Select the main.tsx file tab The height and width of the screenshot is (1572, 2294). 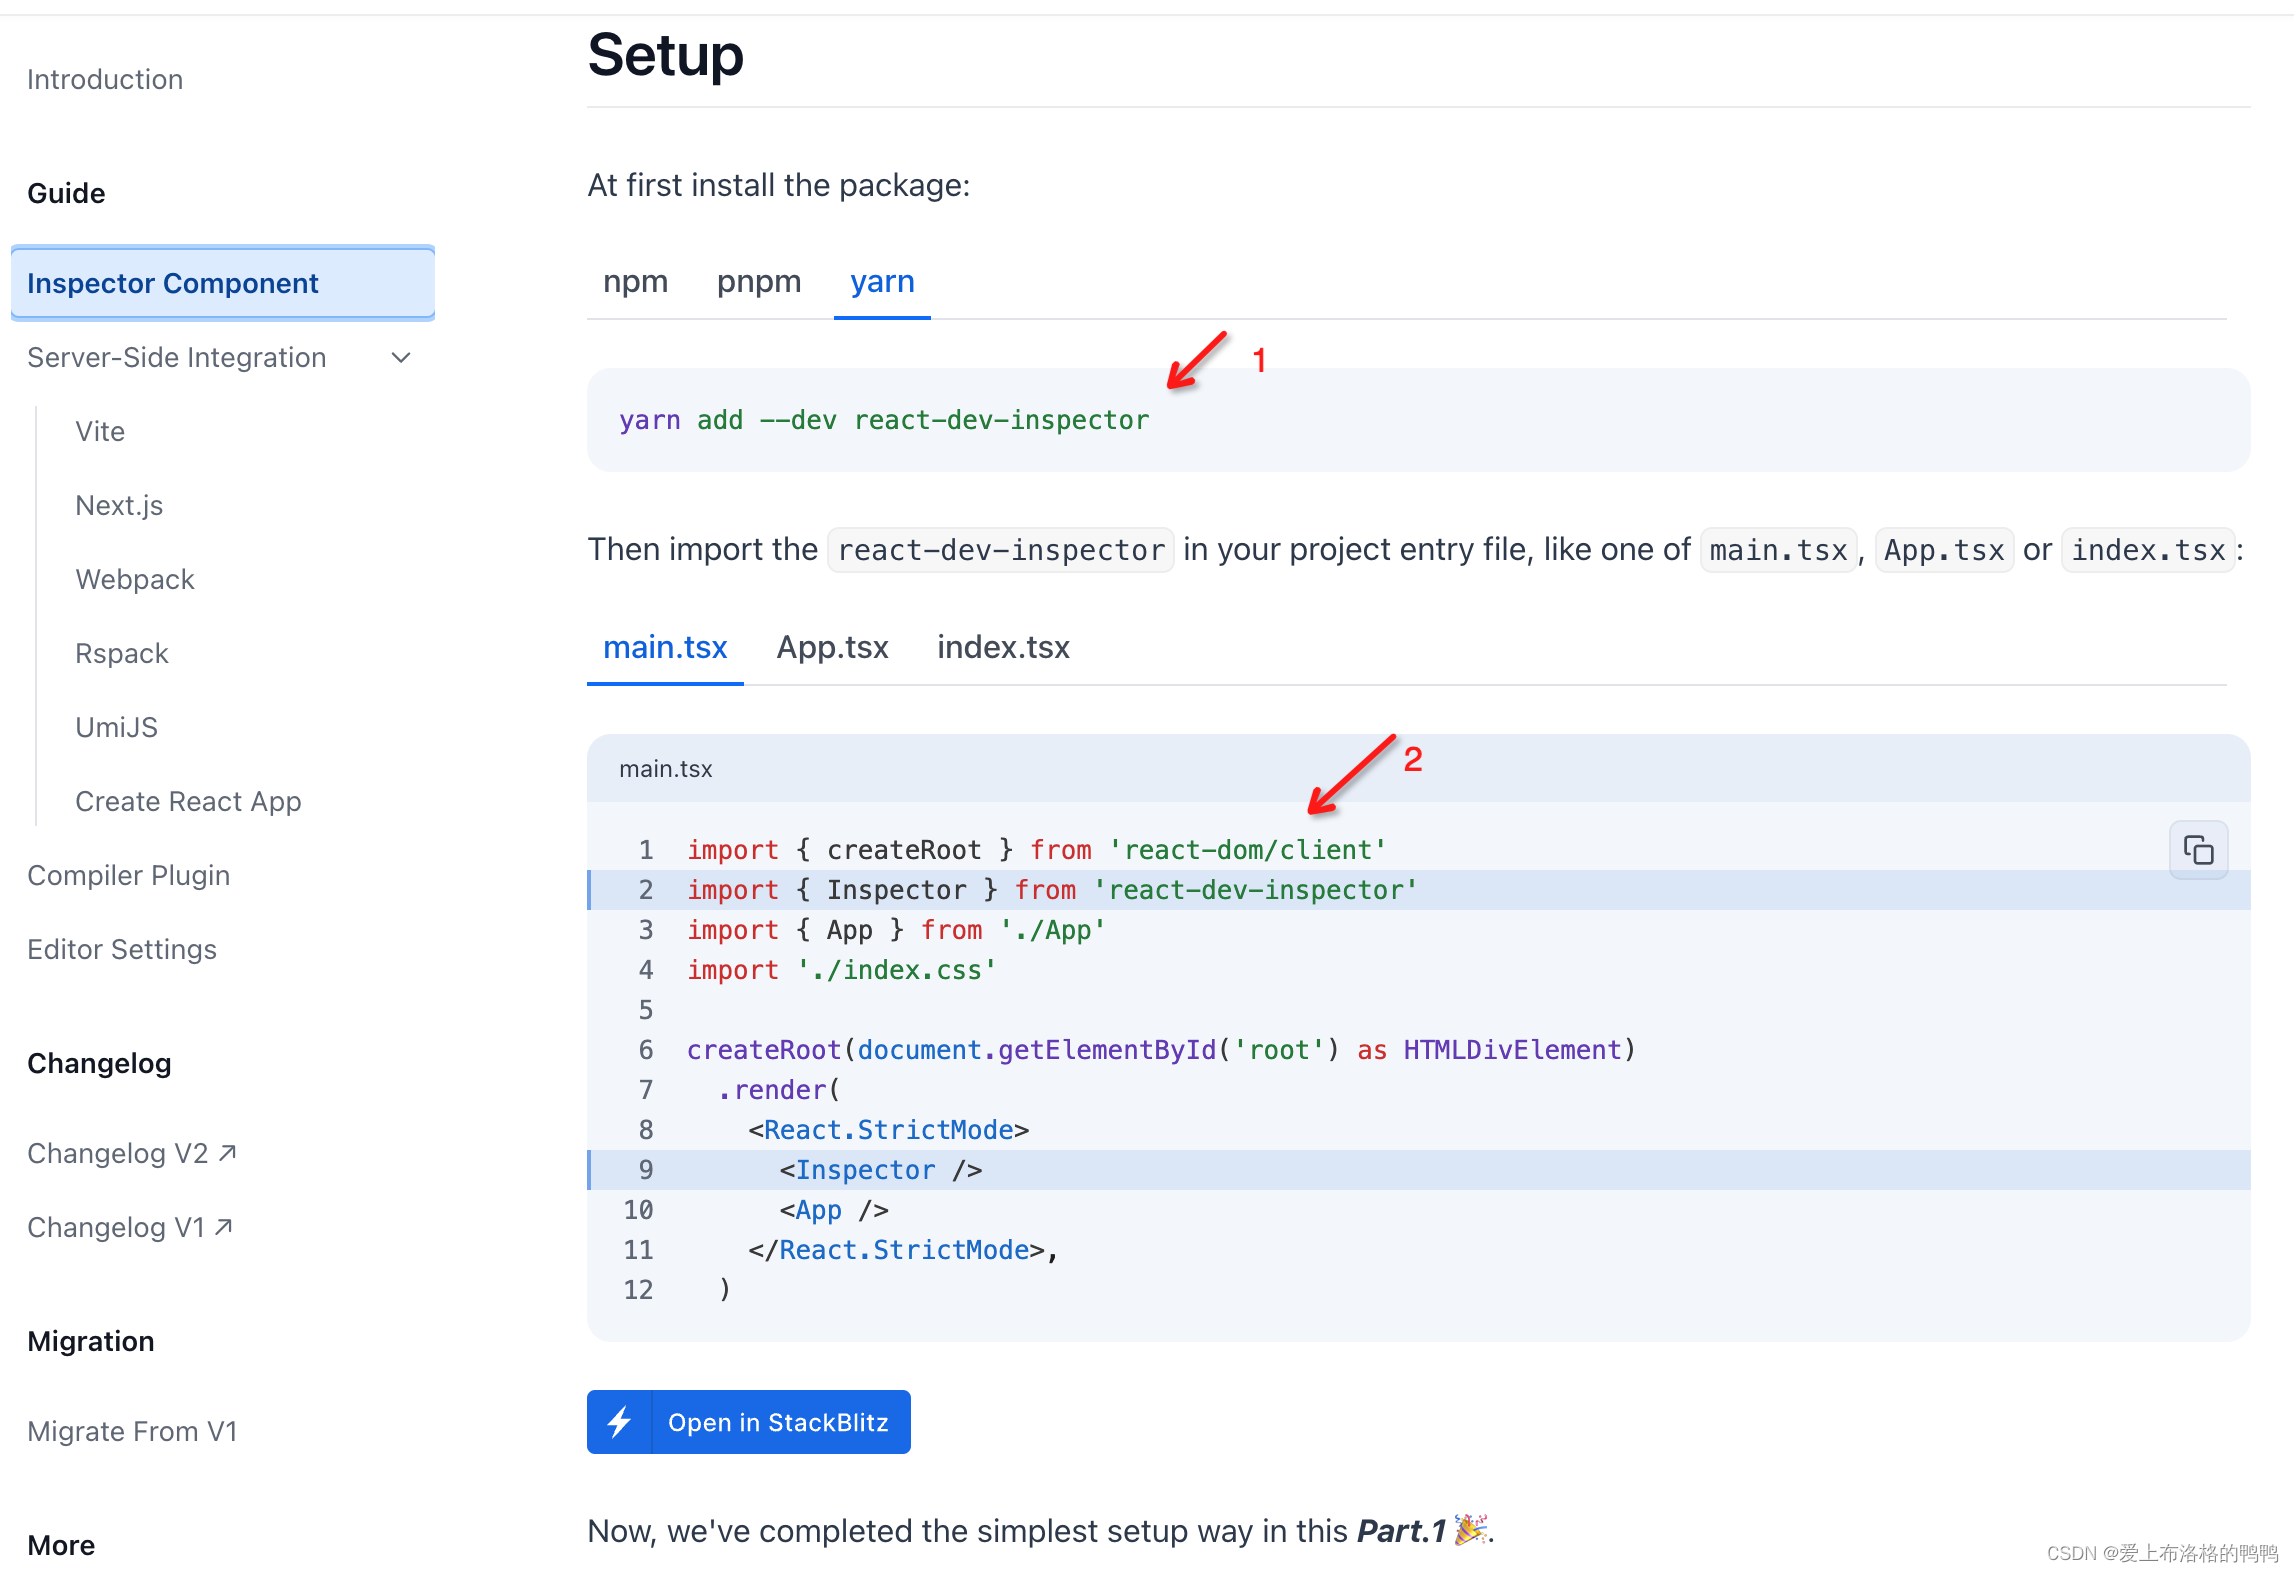[665, 647]
